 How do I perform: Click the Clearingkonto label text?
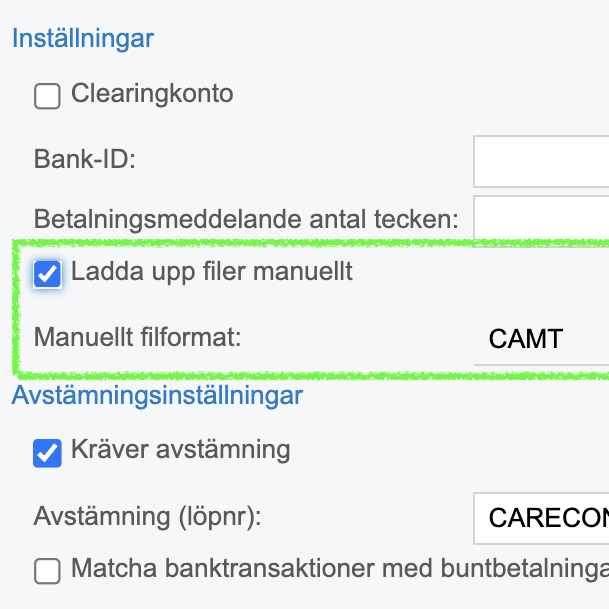pos(152,95)
